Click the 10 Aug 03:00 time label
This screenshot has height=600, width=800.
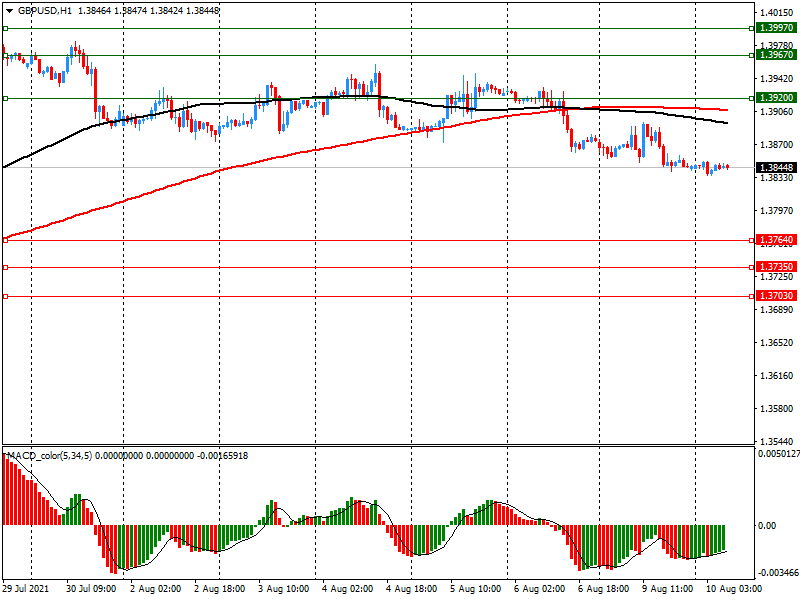[734, 589]
